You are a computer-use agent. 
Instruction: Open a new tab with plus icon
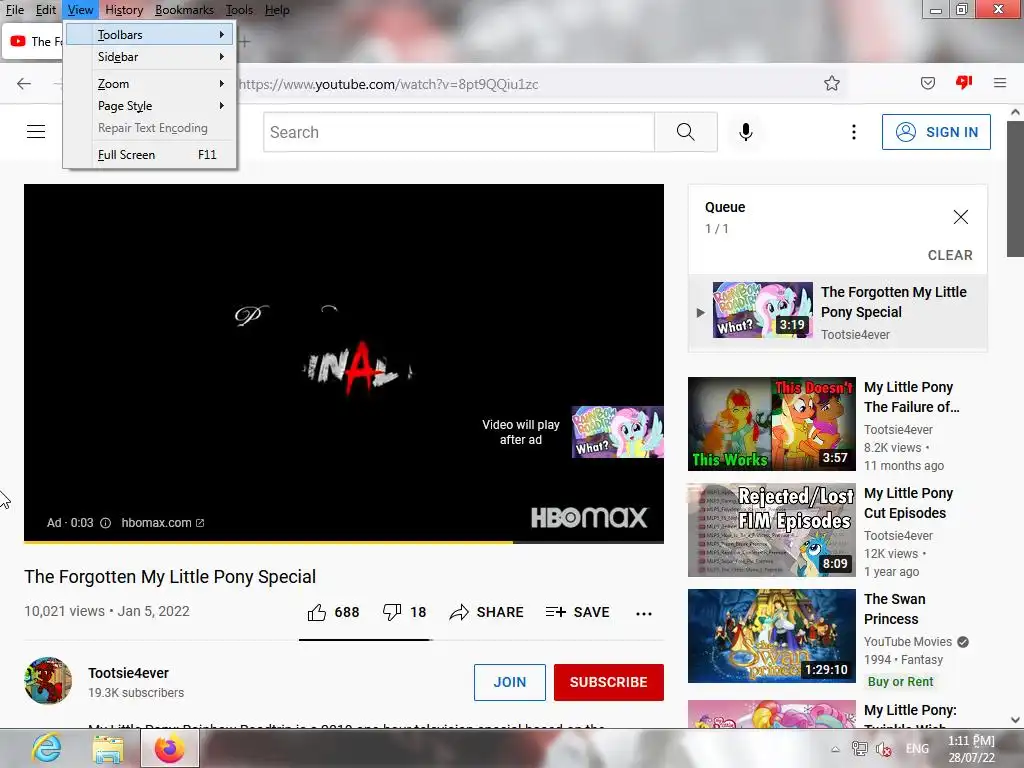pyautogui.click(x=244, y=42)
